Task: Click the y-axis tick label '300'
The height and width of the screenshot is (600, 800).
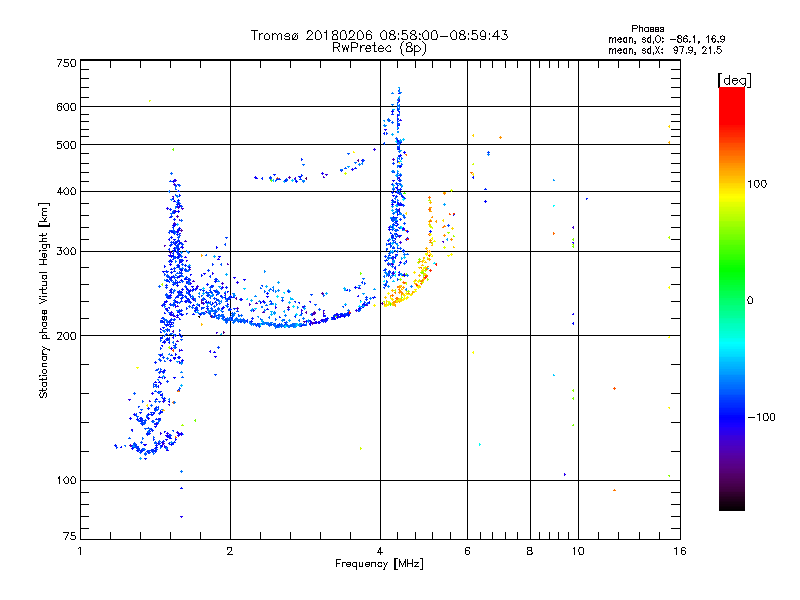Action: [x=66, y=252]
